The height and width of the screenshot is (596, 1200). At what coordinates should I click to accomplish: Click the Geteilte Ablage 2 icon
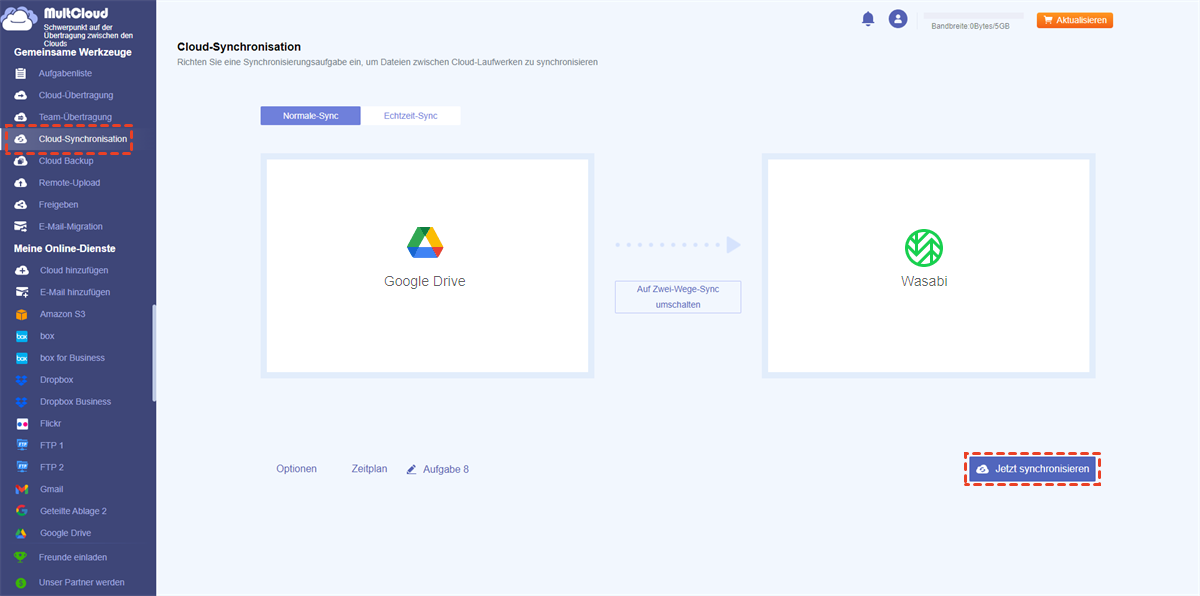point(21,511)
